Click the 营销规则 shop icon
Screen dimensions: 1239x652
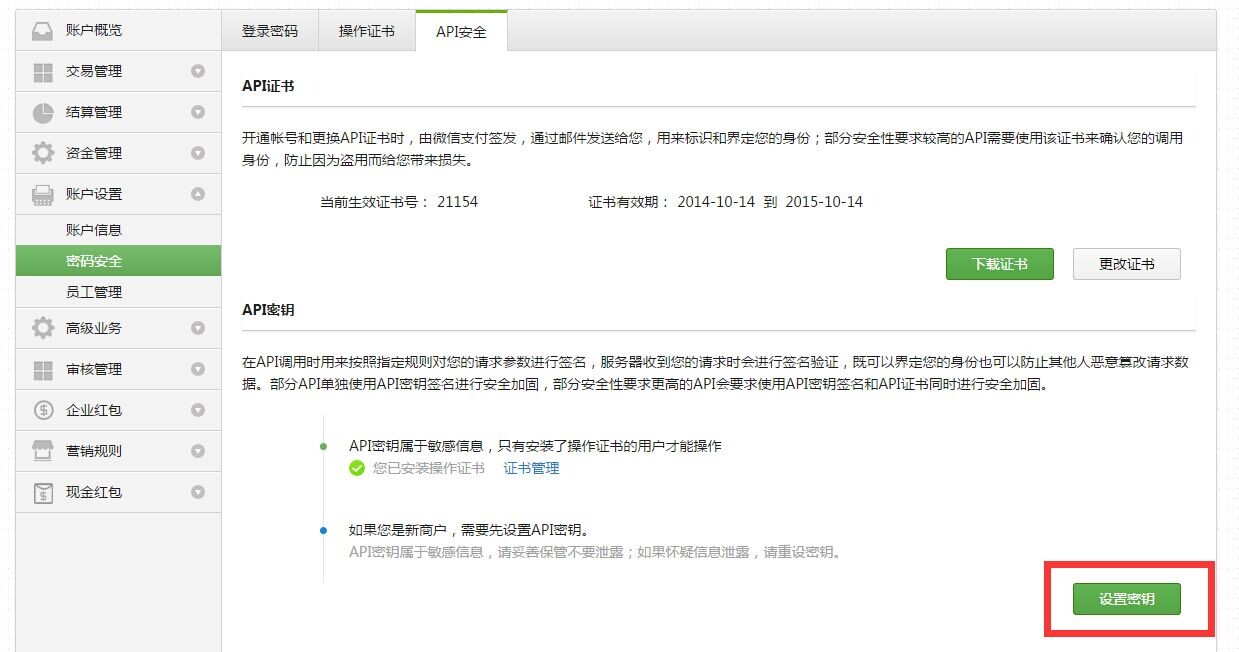[x=43, y=451]
